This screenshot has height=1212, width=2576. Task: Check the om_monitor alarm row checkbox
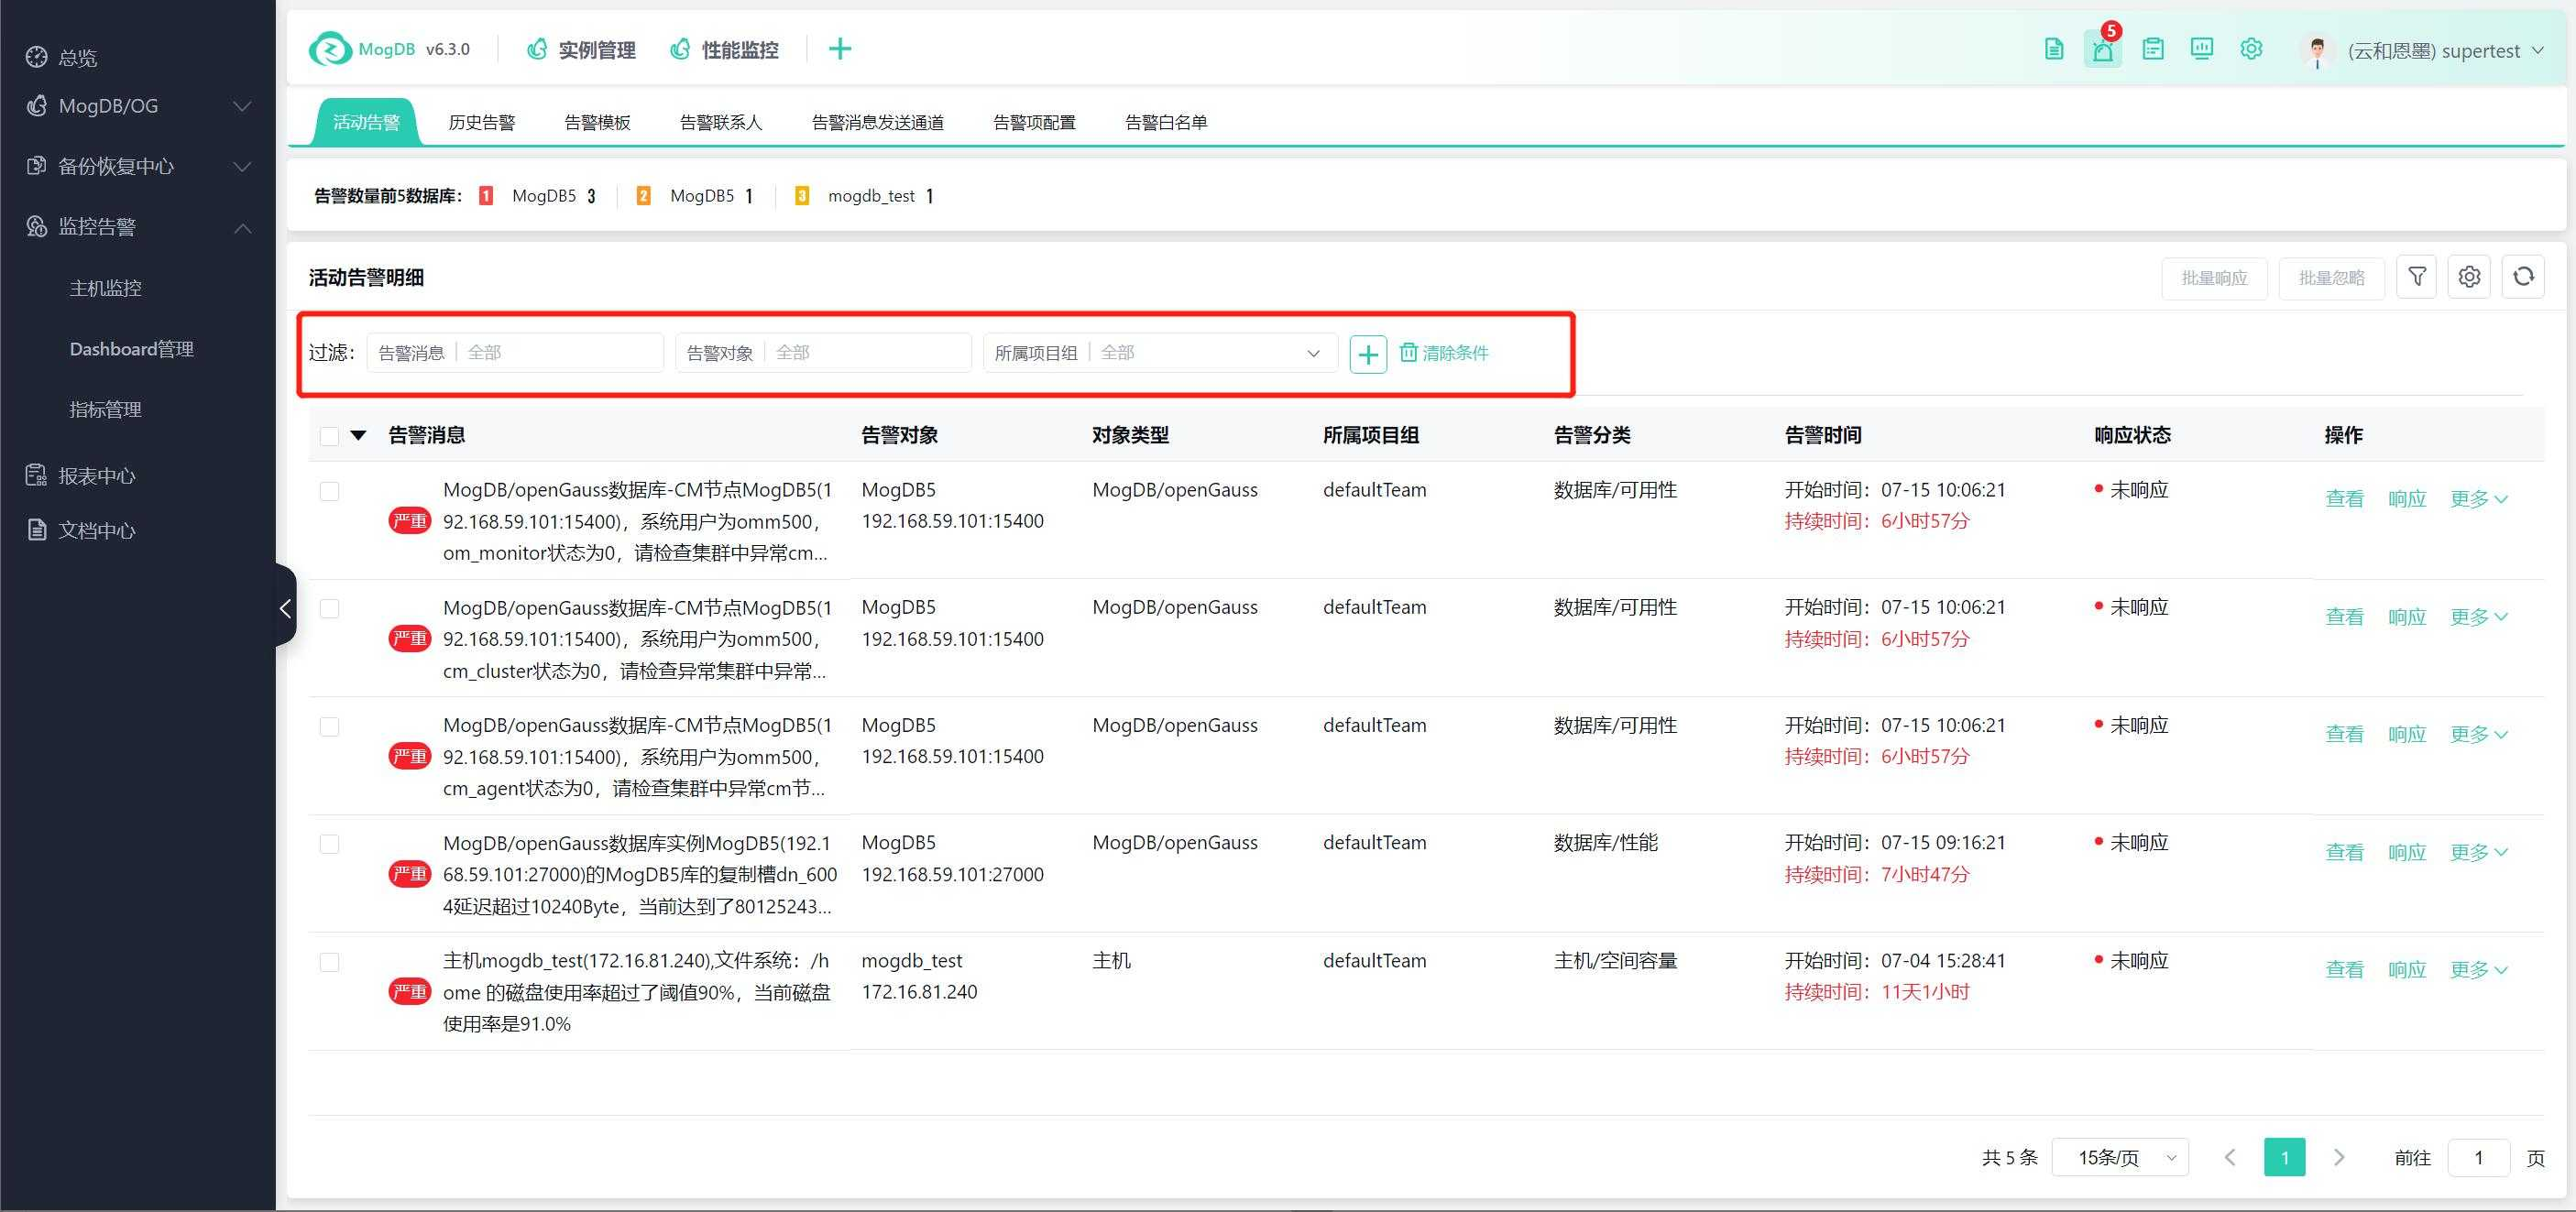329,491
